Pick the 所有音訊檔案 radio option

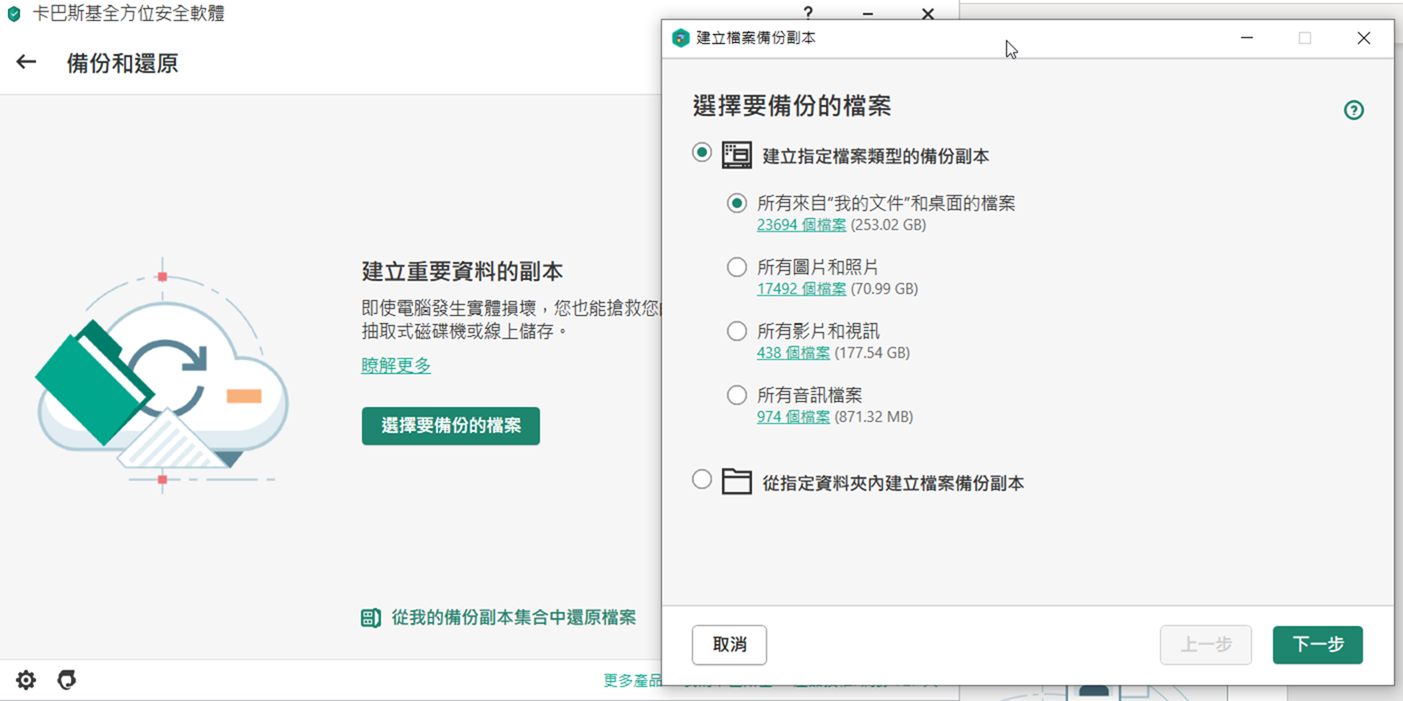click(x=737, y=395)
